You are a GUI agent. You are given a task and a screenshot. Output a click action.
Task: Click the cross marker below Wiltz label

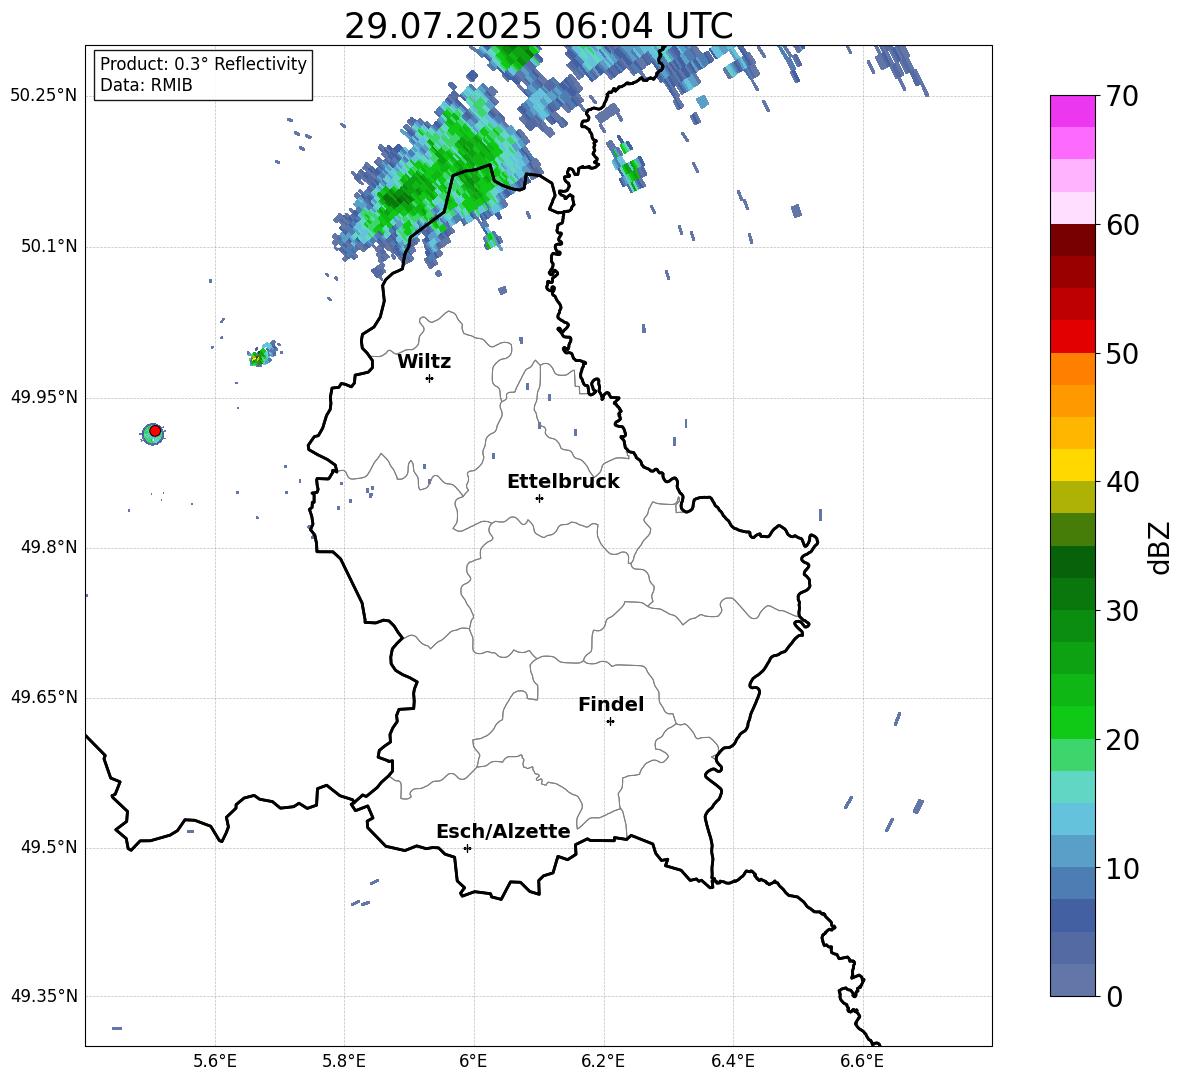click(430, 378)
